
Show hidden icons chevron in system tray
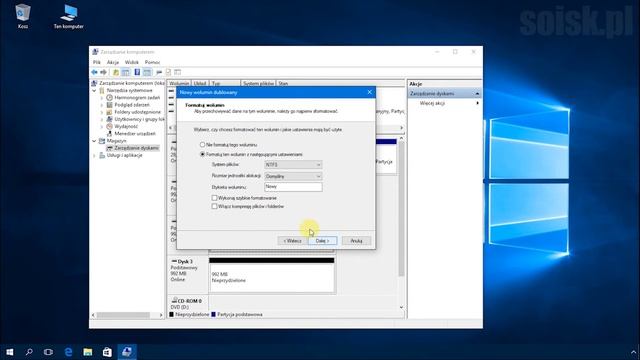pyautogui.click(x=633, y=352)
